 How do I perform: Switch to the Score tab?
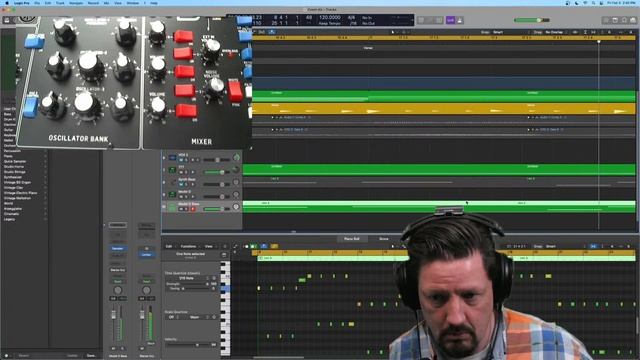[384, 239]
